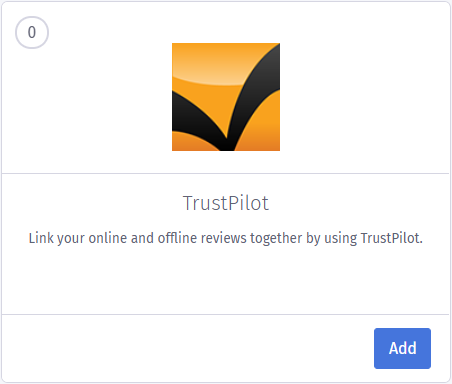Image resolution: width=452 pixels, height=384 pixels.
Task: Click the description about linking reviews
Action: coord(226,238)
